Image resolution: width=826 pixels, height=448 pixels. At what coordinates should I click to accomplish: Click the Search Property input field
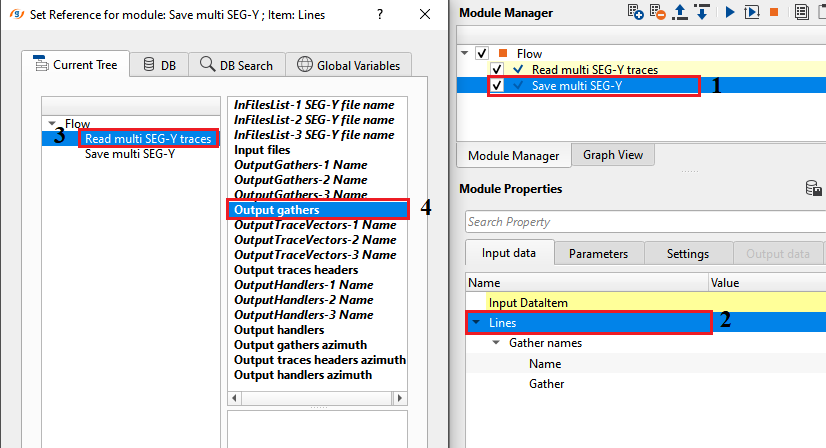click(x=640, y=222)
